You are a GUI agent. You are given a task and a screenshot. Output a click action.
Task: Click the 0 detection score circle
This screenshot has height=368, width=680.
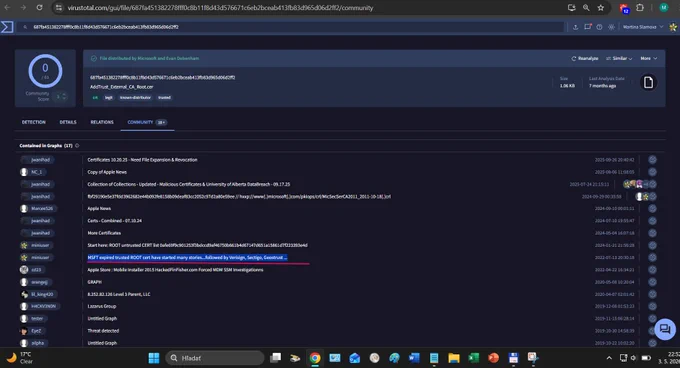click(x=45, y=71)
